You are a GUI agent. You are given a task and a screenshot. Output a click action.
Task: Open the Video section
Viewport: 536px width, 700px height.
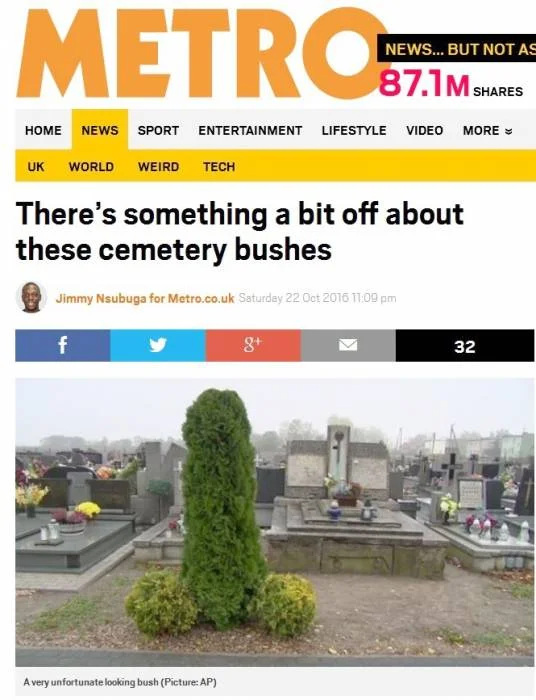pyautogui.click(x=424, y=130)
